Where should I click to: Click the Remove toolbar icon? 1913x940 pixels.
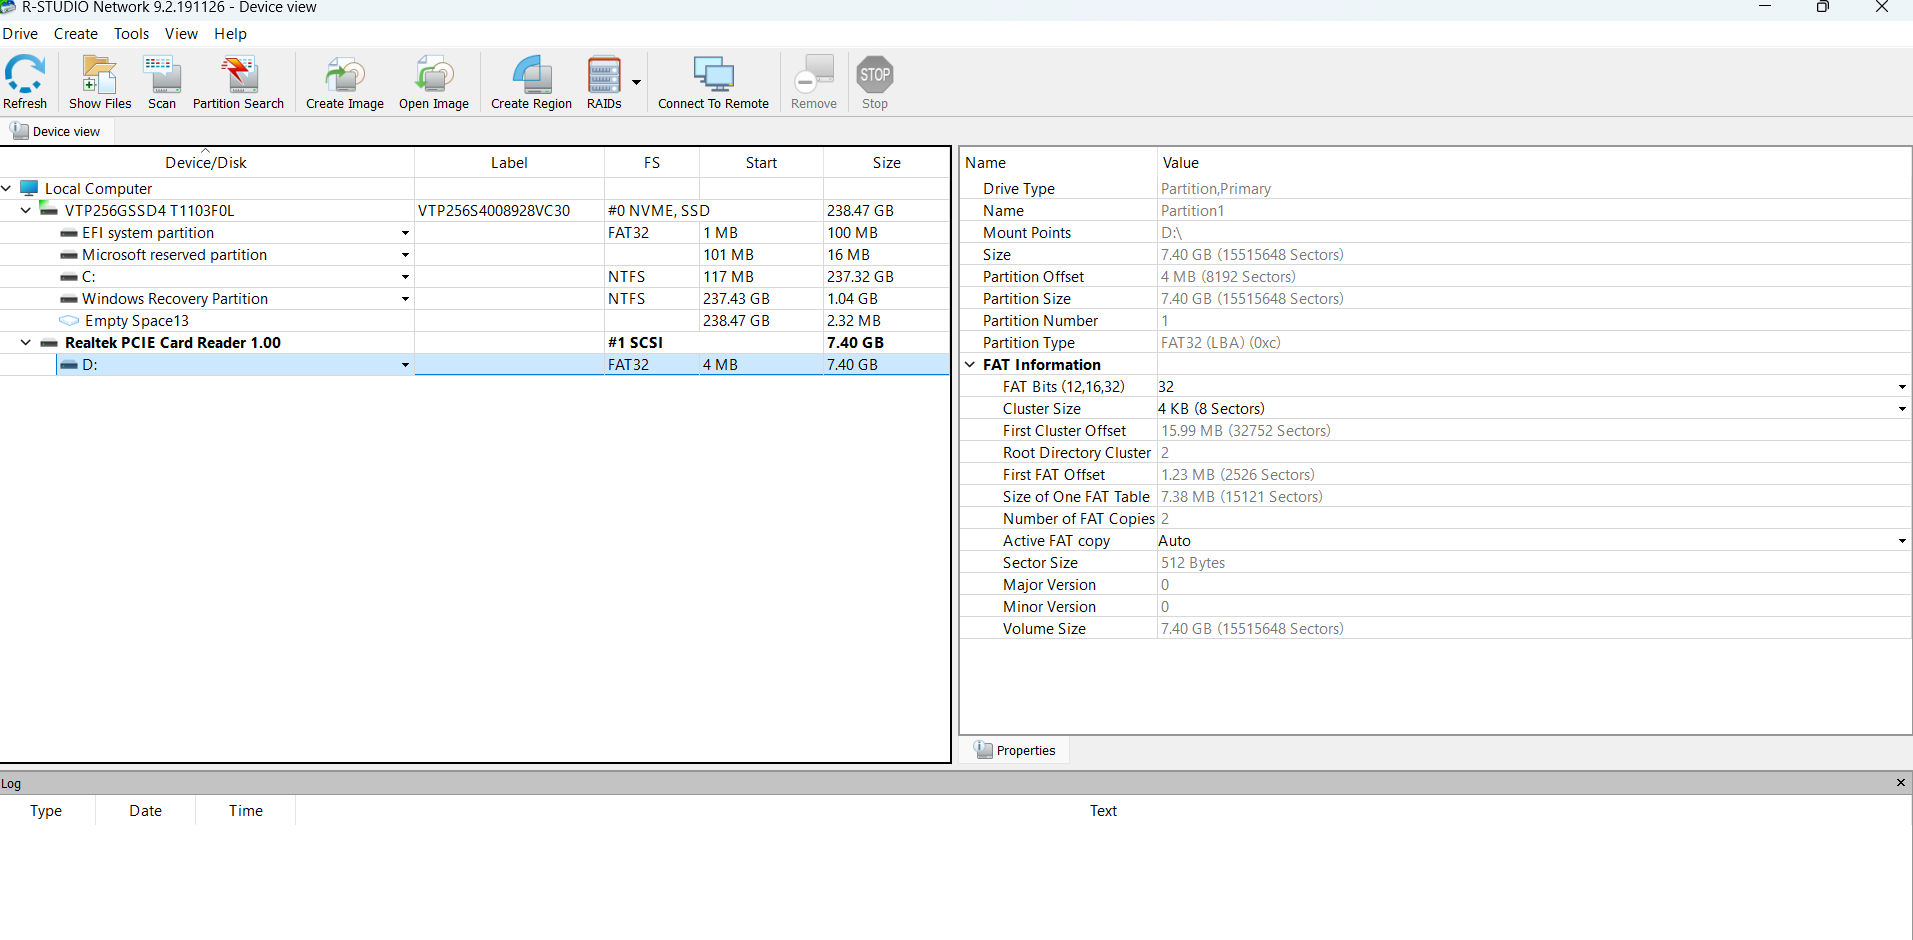pos(814,74)
